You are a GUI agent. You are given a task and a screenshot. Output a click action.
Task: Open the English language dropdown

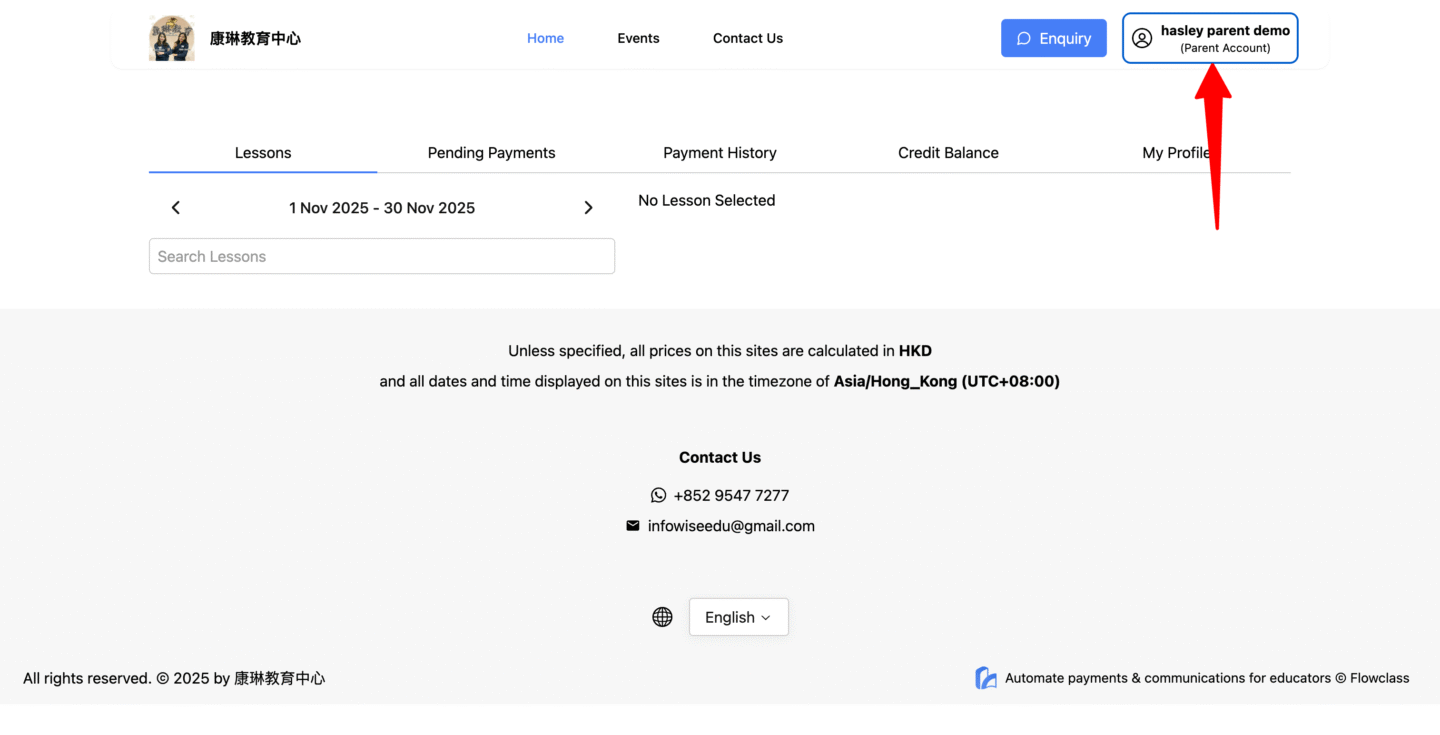tap(738, 617)
